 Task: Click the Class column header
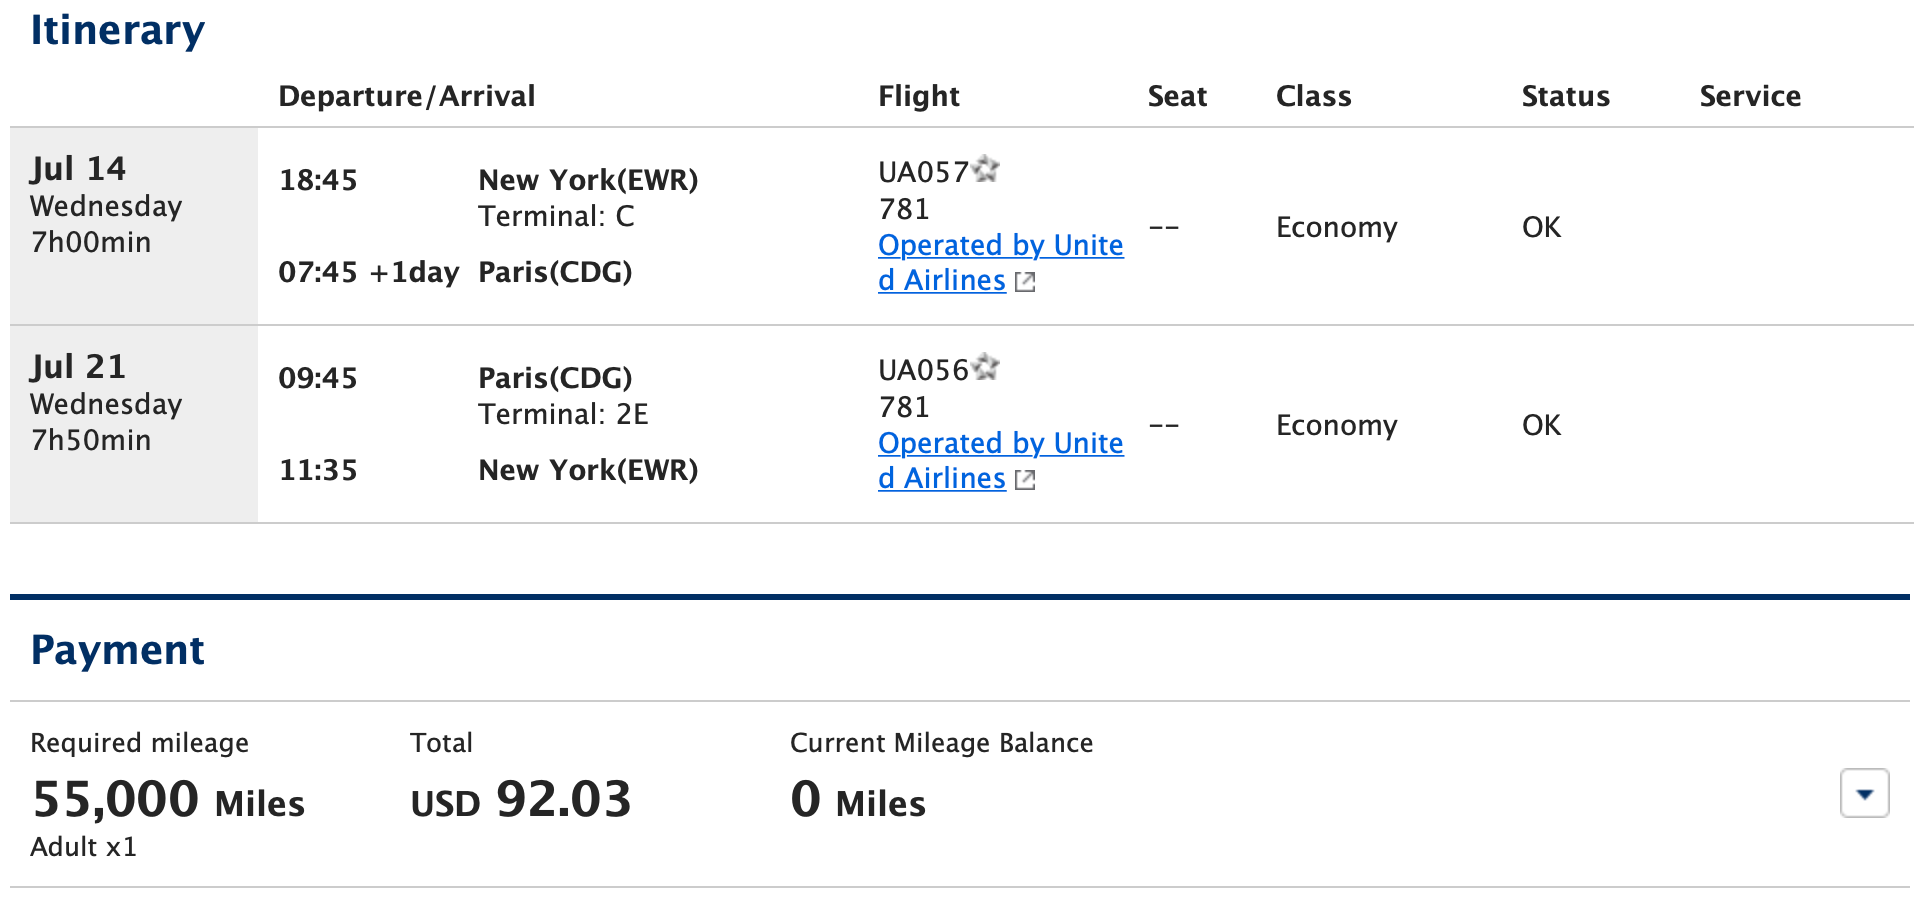(x=1313, y=96)
